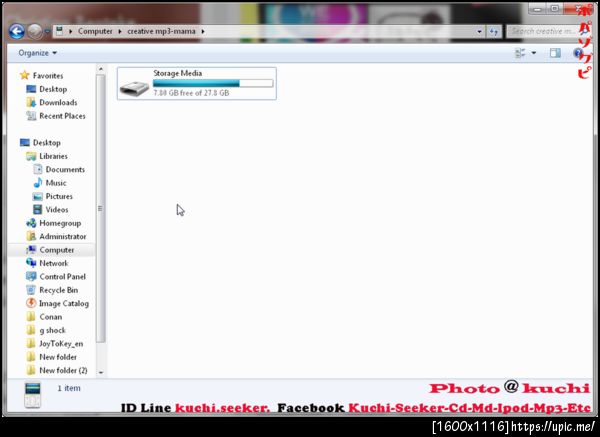Open the Conan folder
The image size is (600, 437).
coord(44,317)
